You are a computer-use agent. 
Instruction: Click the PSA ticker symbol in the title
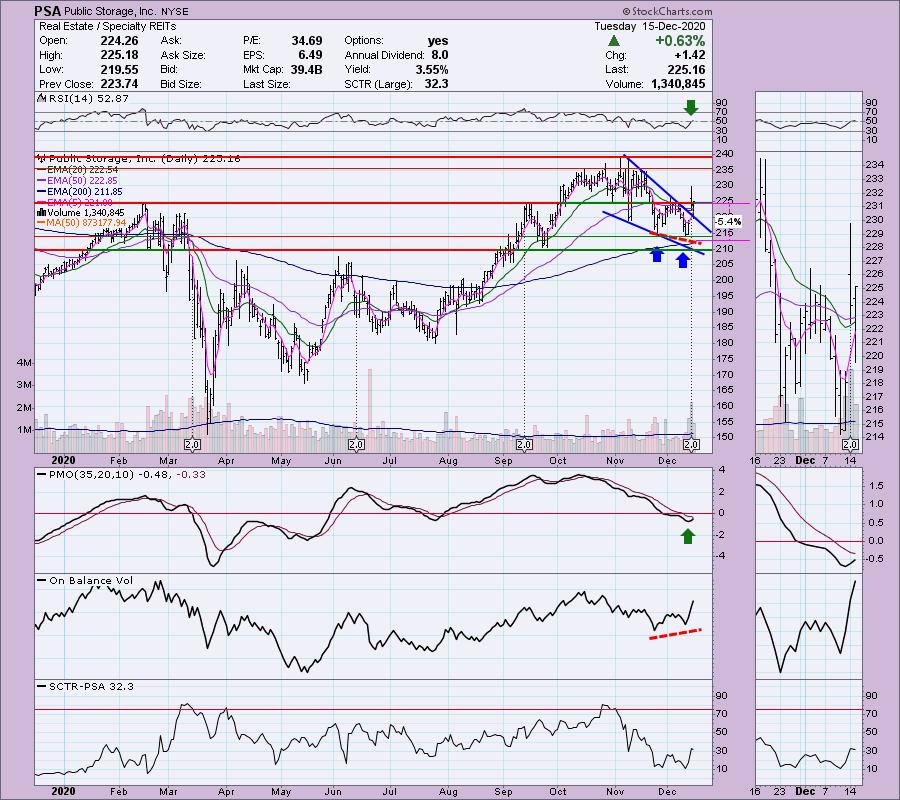point(48,11)
